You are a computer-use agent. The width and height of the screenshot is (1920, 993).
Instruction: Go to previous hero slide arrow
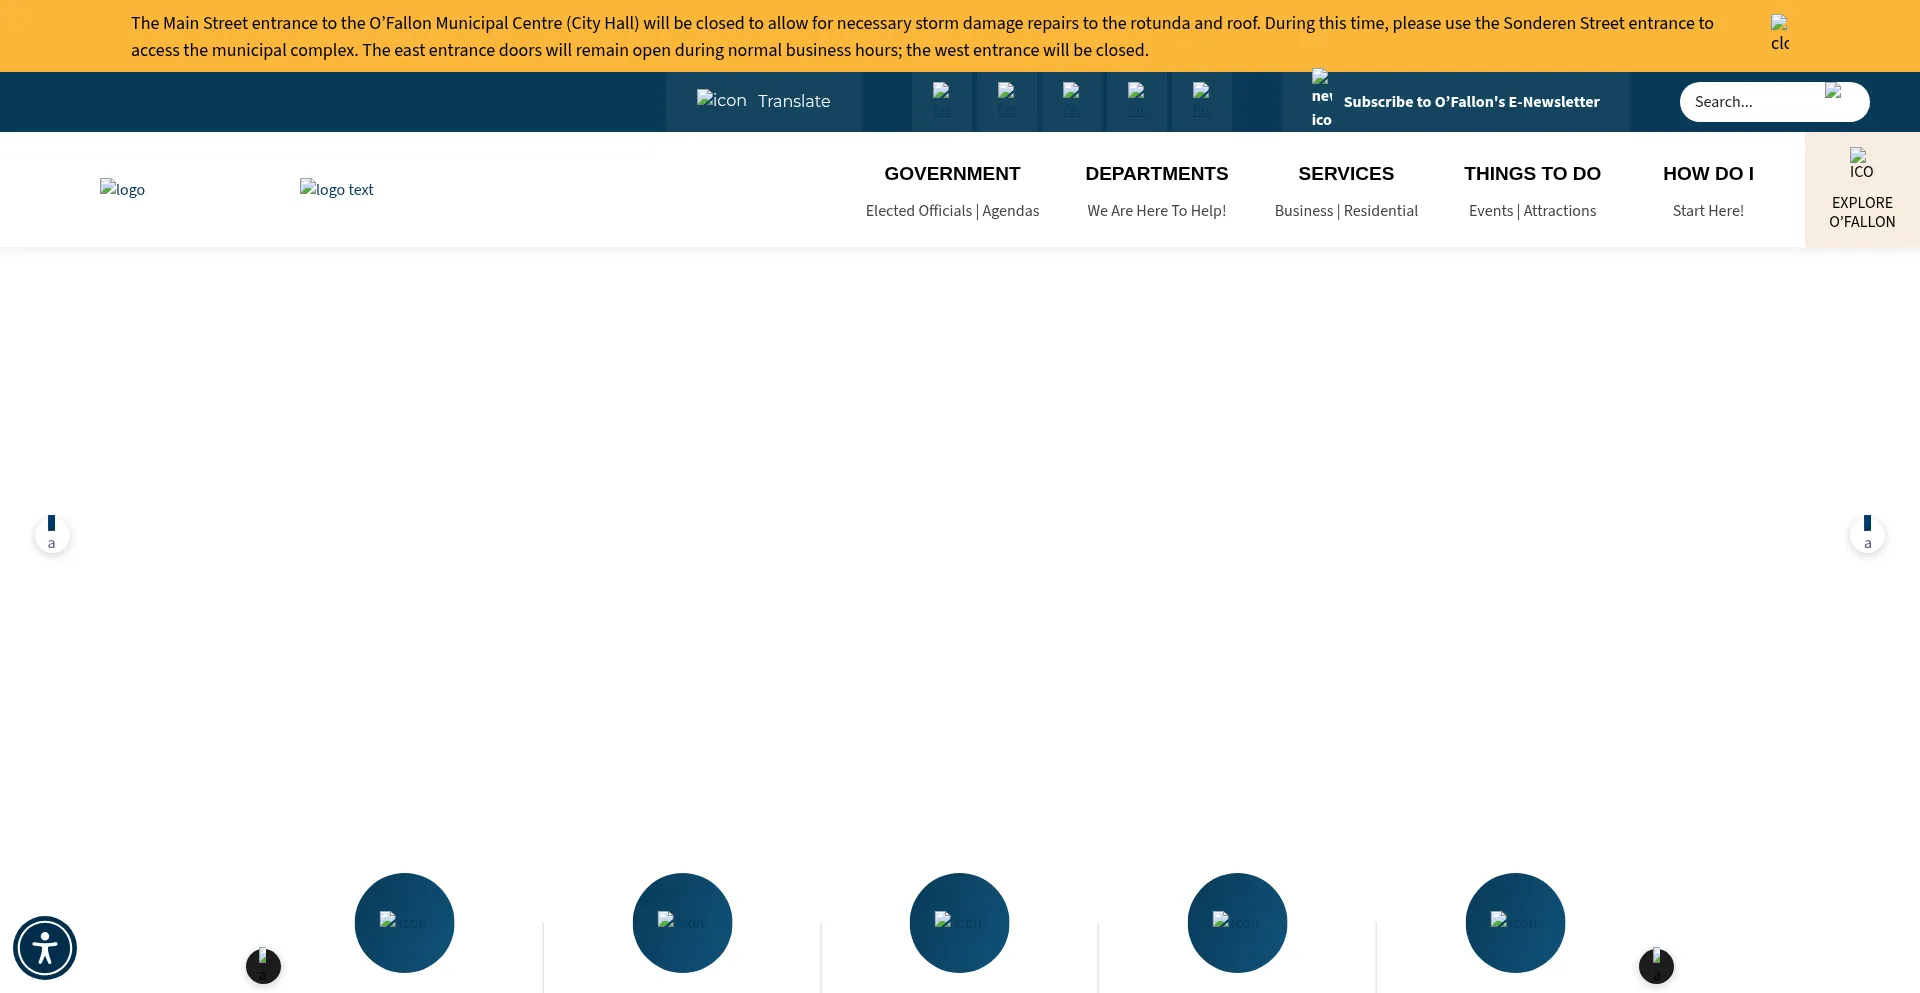click(x=52, y=534)
